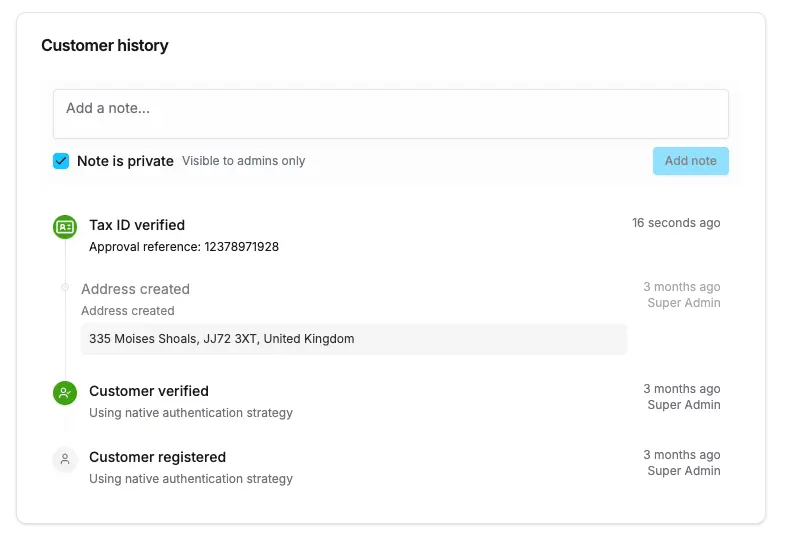This screenshot has width=786, height=534.
Task: Click the Note is private label
Action: pos(125,161)
